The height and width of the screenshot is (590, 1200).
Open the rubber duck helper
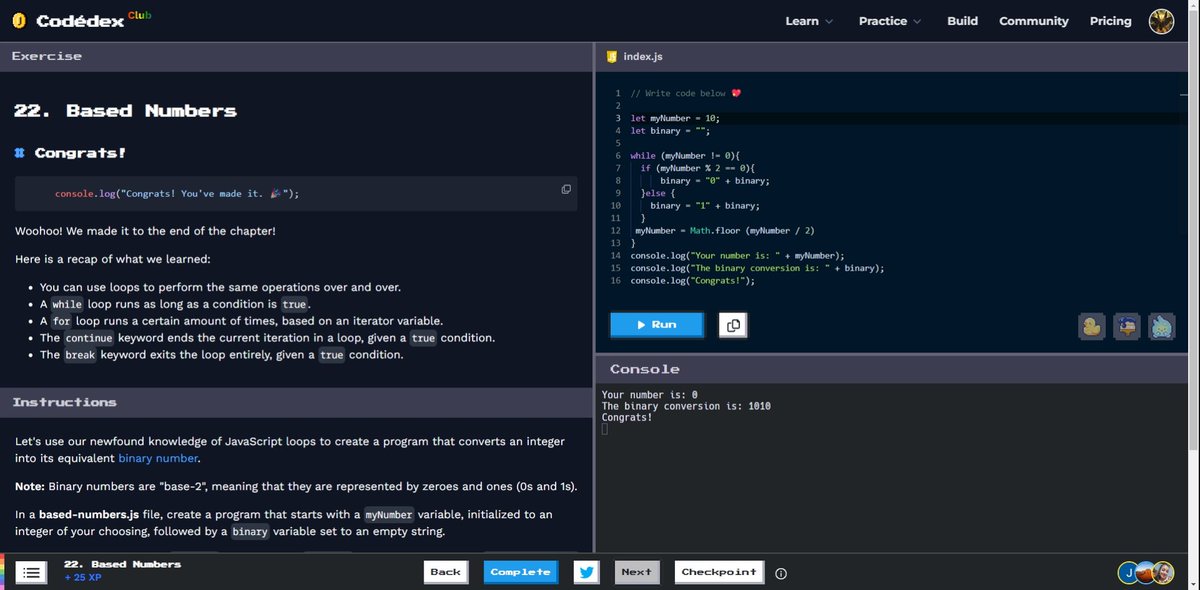point(1091,326)
